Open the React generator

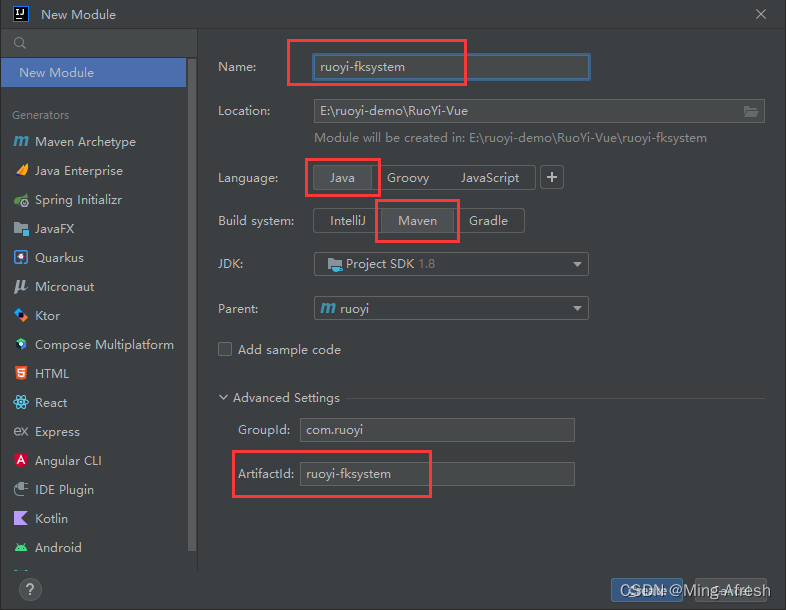[51, 403]
